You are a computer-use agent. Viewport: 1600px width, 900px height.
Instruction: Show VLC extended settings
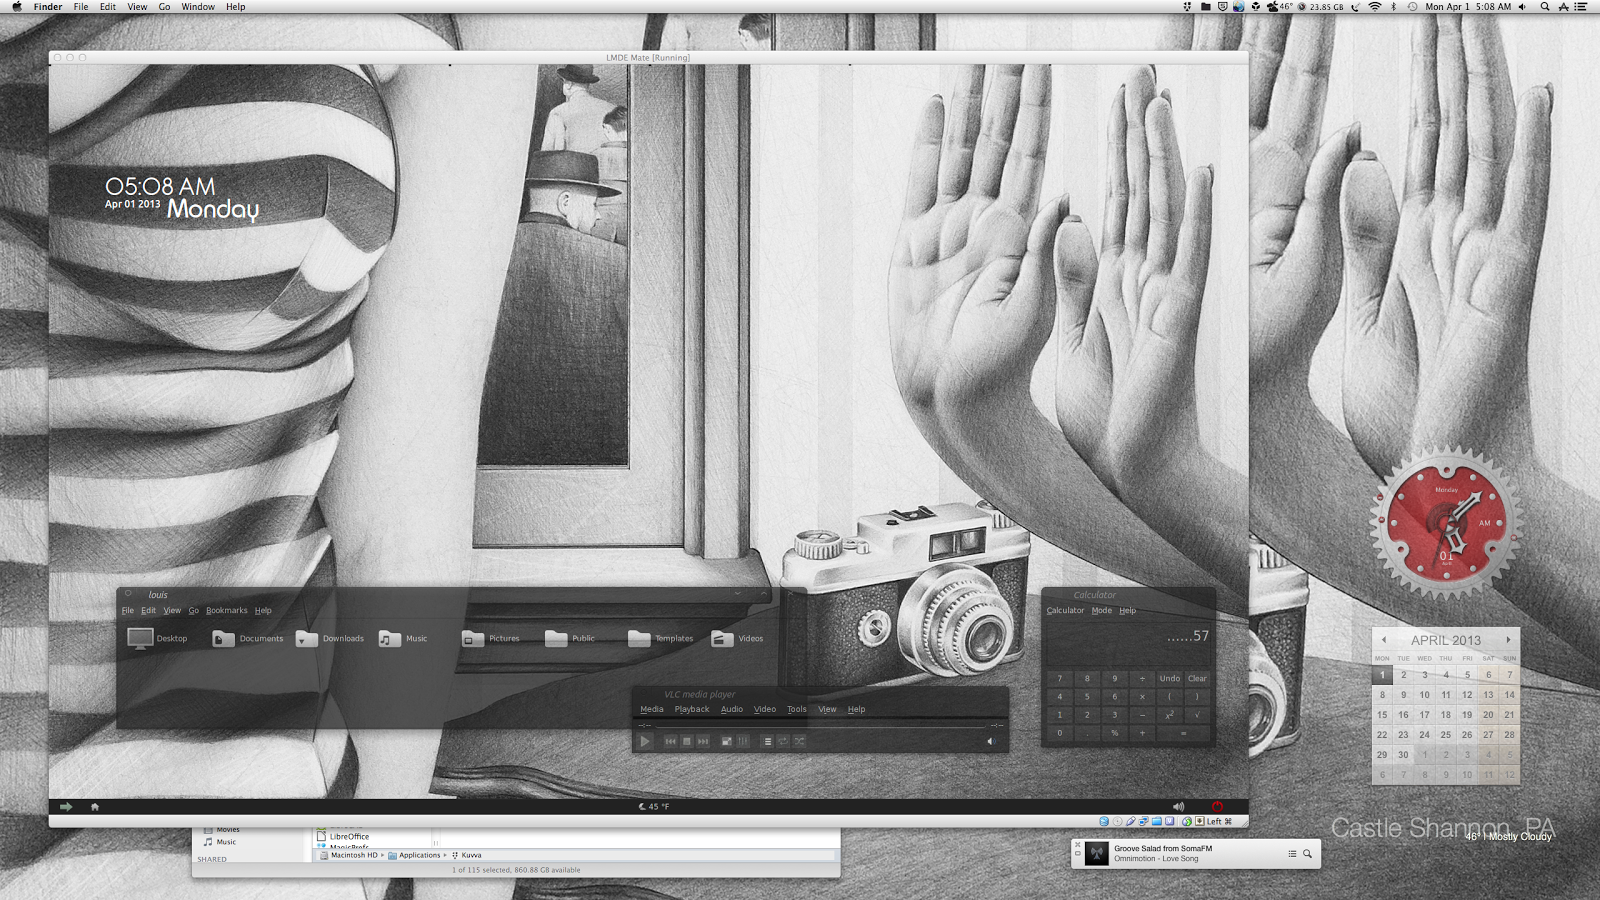(743, 741)
